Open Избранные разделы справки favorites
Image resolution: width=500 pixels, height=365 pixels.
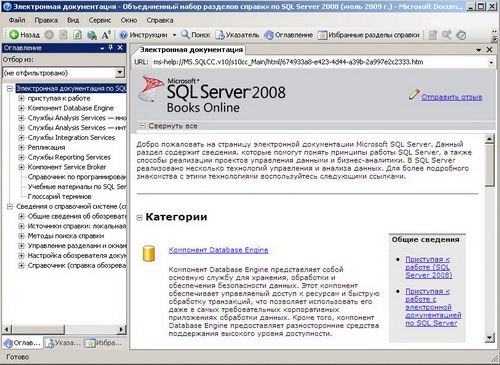(369, 35)
